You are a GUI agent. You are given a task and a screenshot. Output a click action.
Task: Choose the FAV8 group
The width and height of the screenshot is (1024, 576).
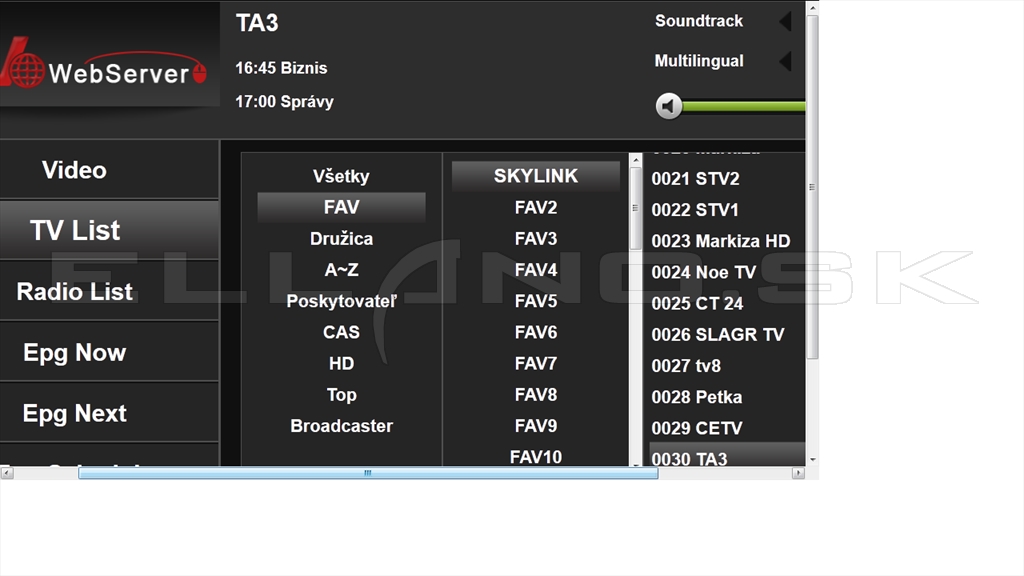click(x=536, y=394)
